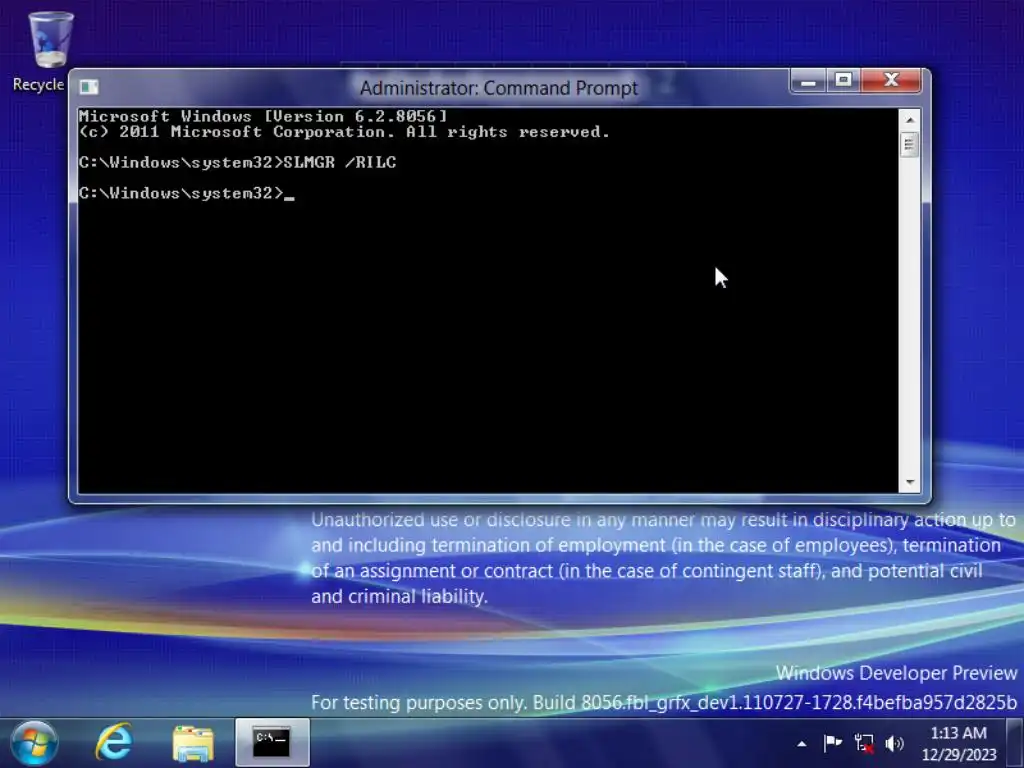Launch Internet Explorer from the taskbar

pyautogui.click(x=114, y=742)
